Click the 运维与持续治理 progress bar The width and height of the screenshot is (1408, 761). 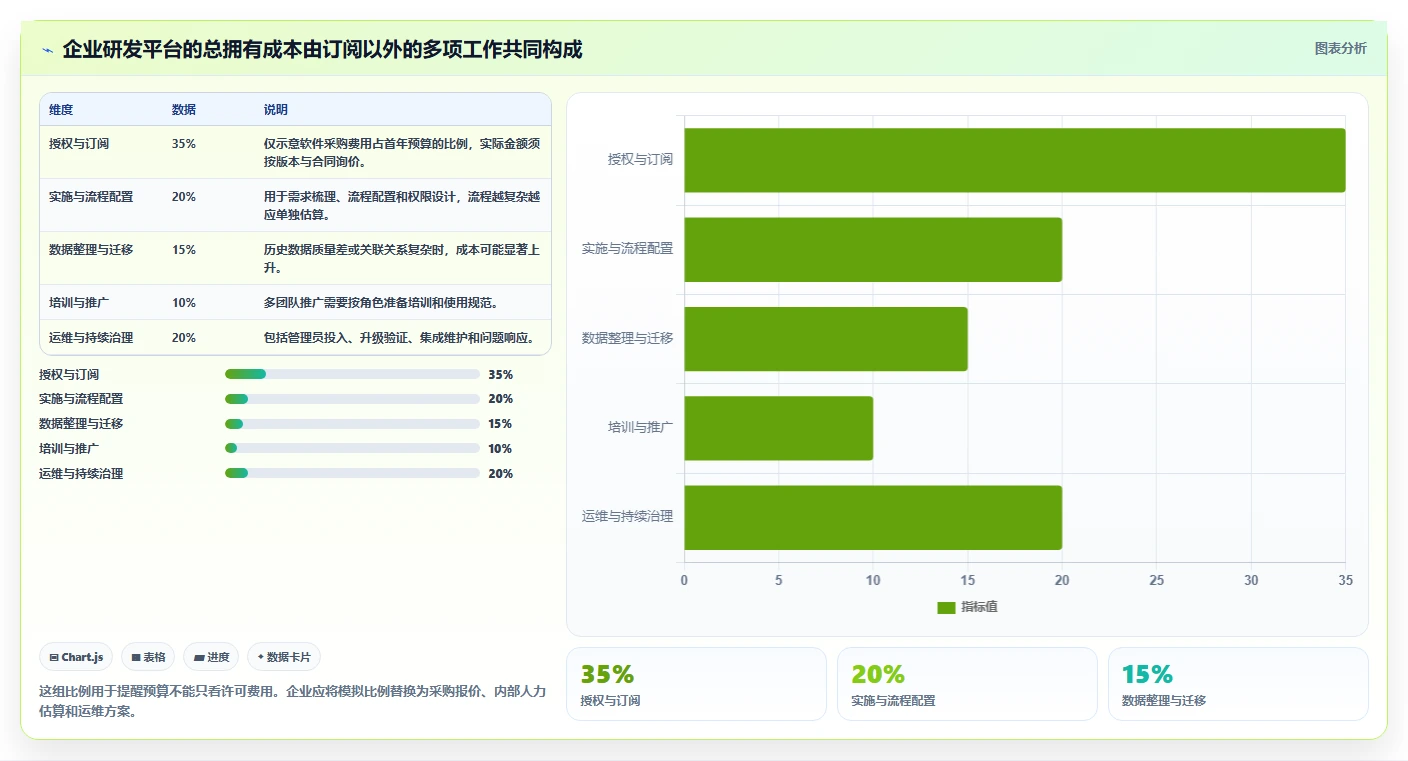352,473
